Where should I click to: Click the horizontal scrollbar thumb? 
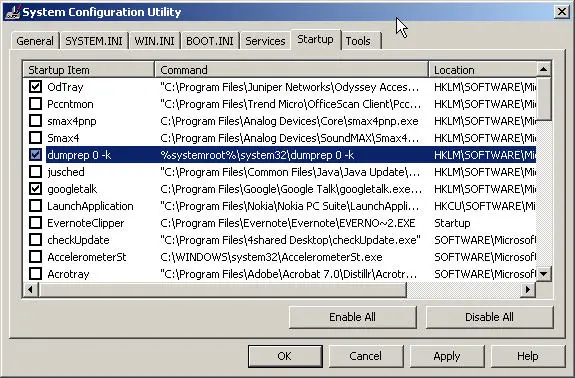tap(222, 290)
